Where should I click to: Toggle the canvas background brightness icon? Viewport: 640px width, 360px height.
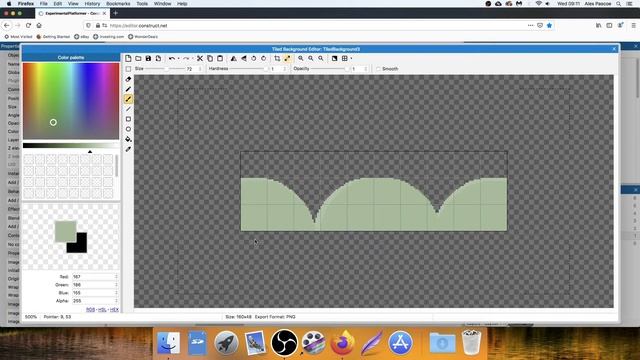334,58
